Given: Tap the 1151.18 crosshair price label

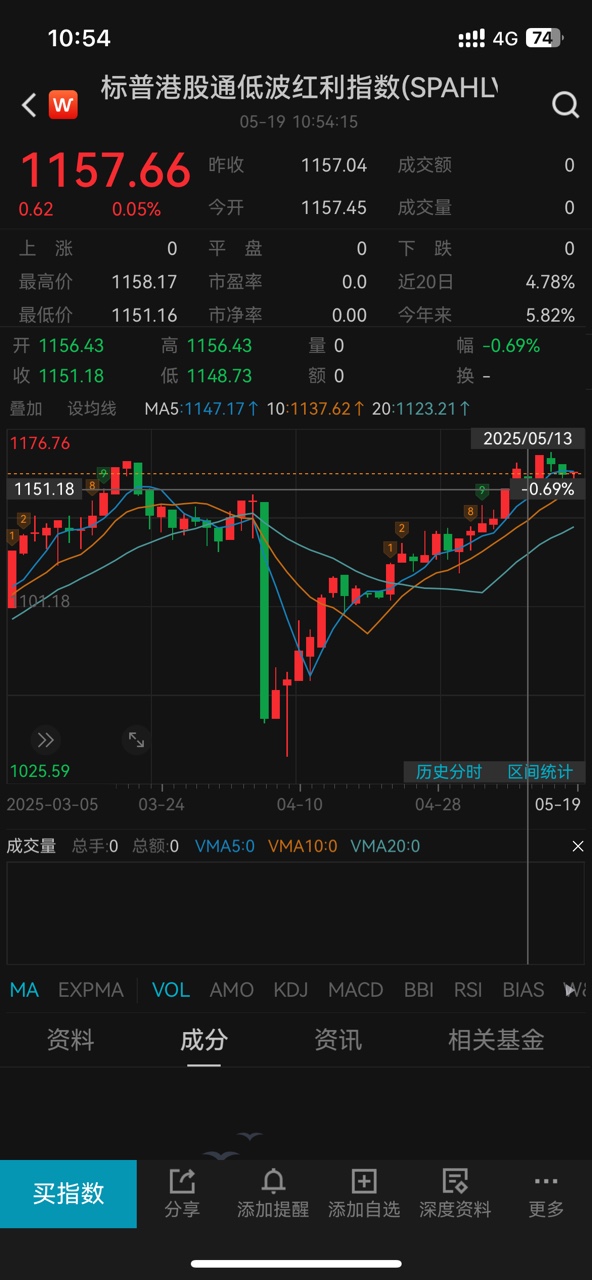Looking at the screenshot, I should (43, 489).
